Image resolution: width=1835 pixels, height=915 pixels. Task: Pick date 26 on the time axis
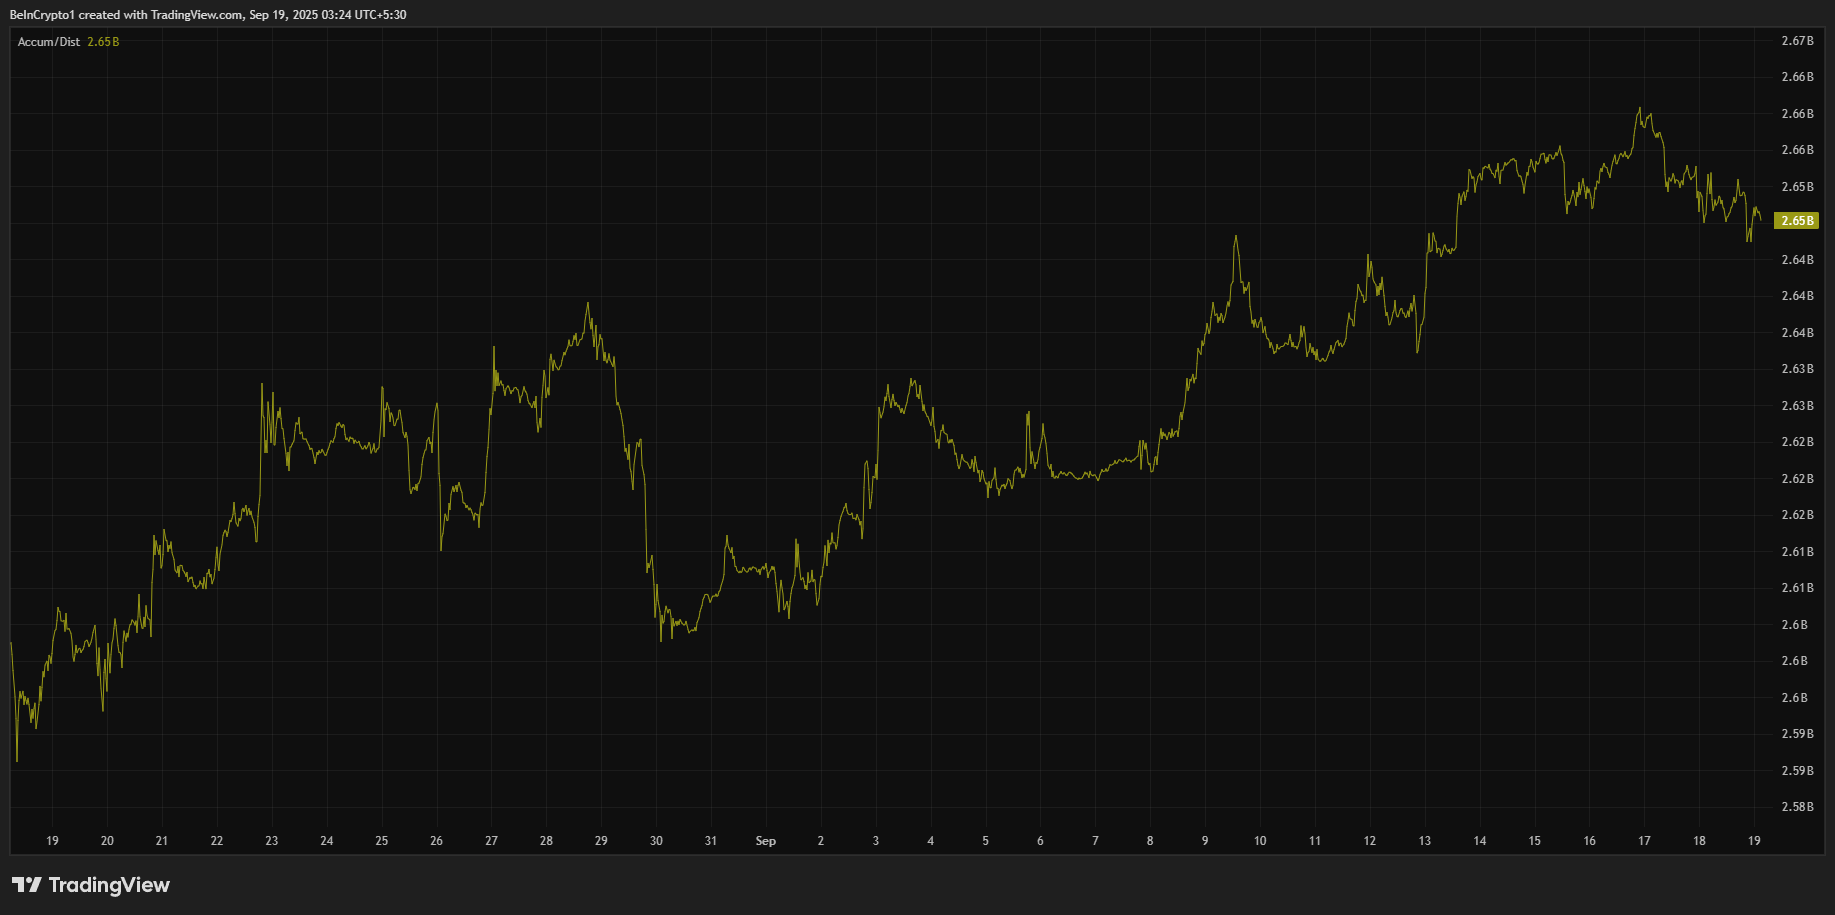436,841
